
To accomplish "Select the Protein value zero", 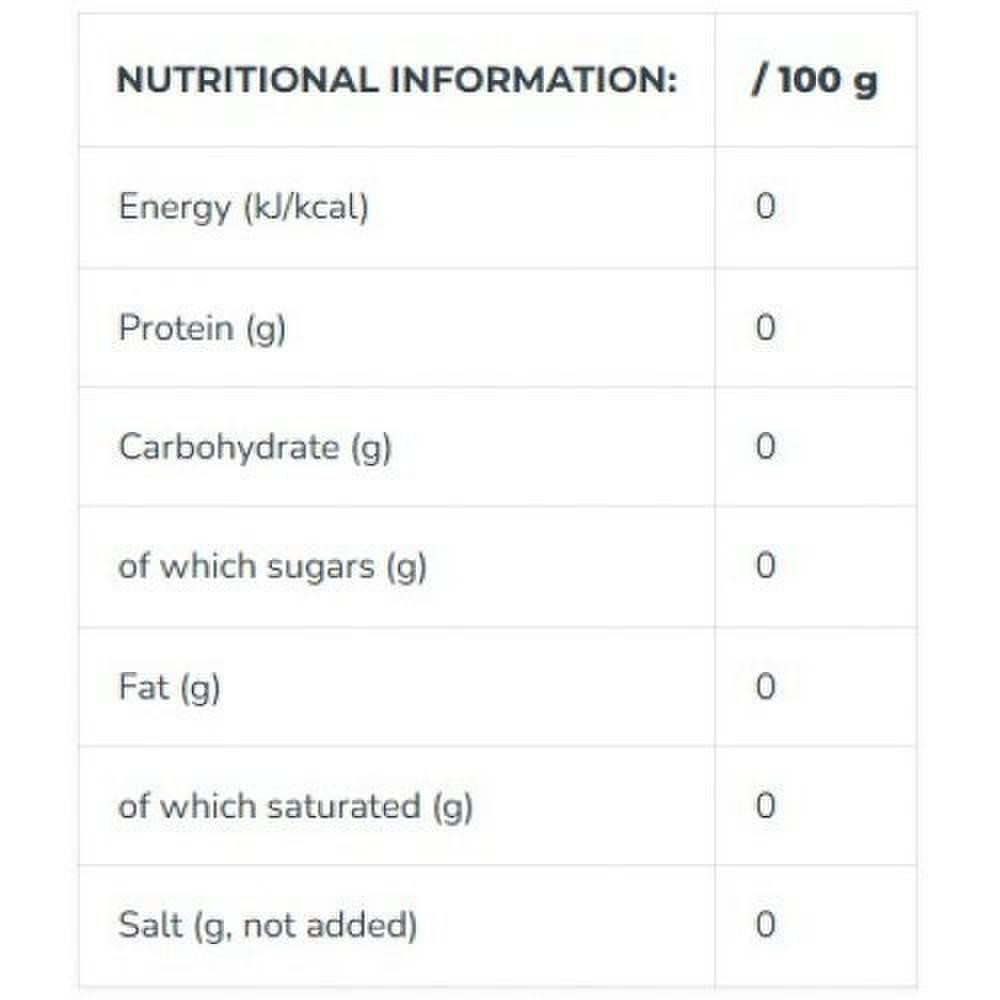I will click(765, 328).
